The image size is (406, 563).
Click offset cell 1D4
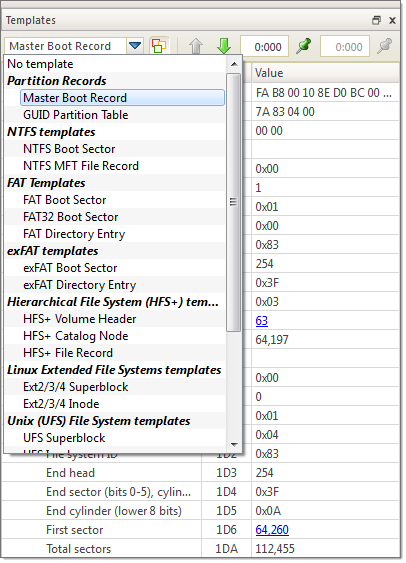point(227,492)
